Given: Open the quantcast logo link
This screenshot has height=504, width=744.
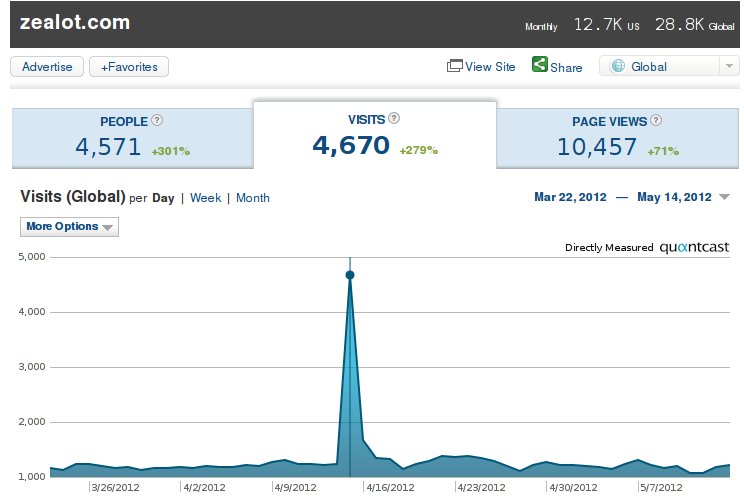Looking at the screenshot, I should pyautogui.click(x=694, y=247).
